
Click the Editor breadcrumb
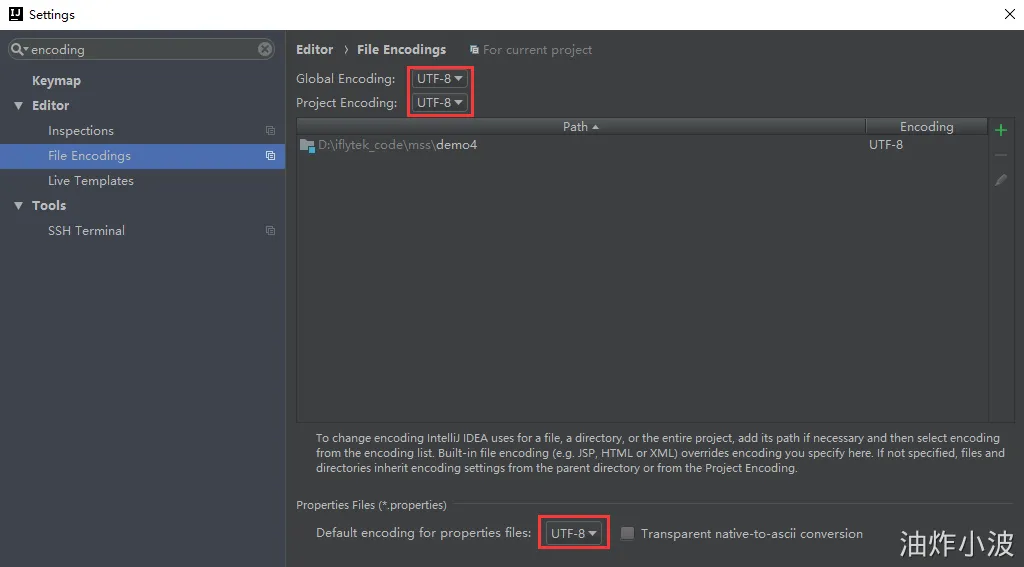tap(314, 50)
